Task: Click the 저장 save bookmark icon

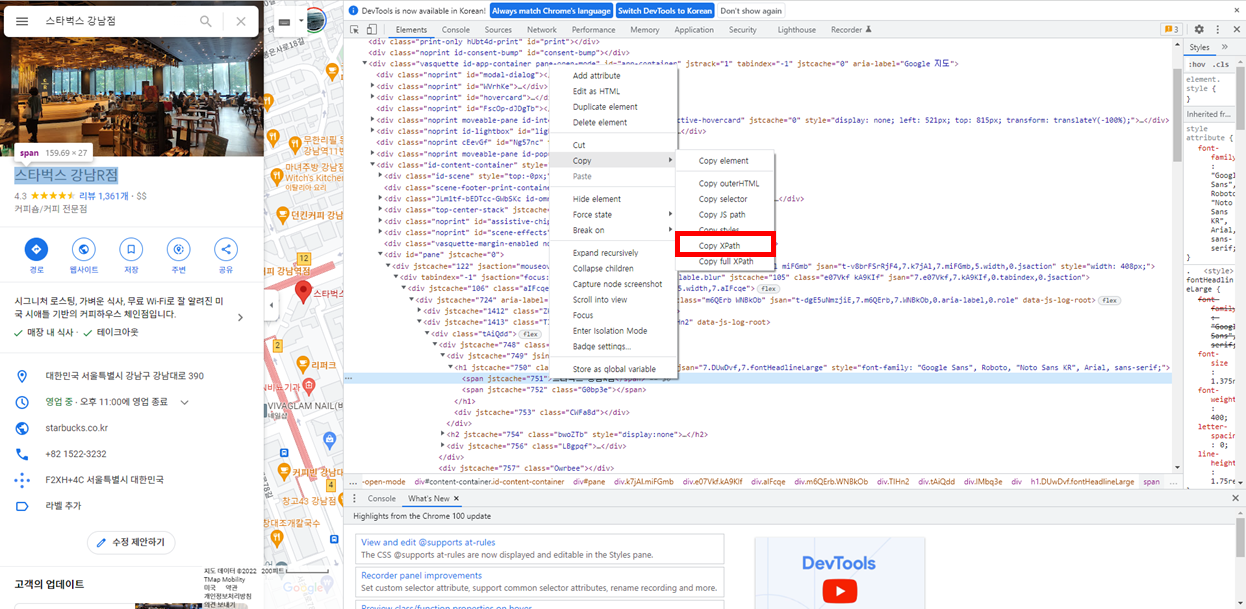Action: click(131, 249)
